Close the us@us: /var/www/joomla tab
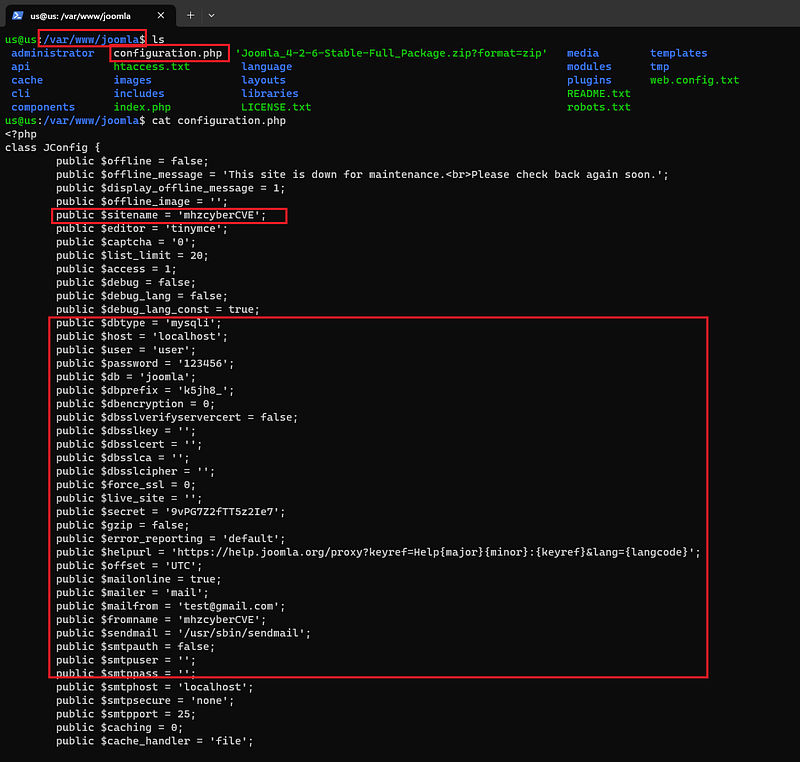 point(161,16)
